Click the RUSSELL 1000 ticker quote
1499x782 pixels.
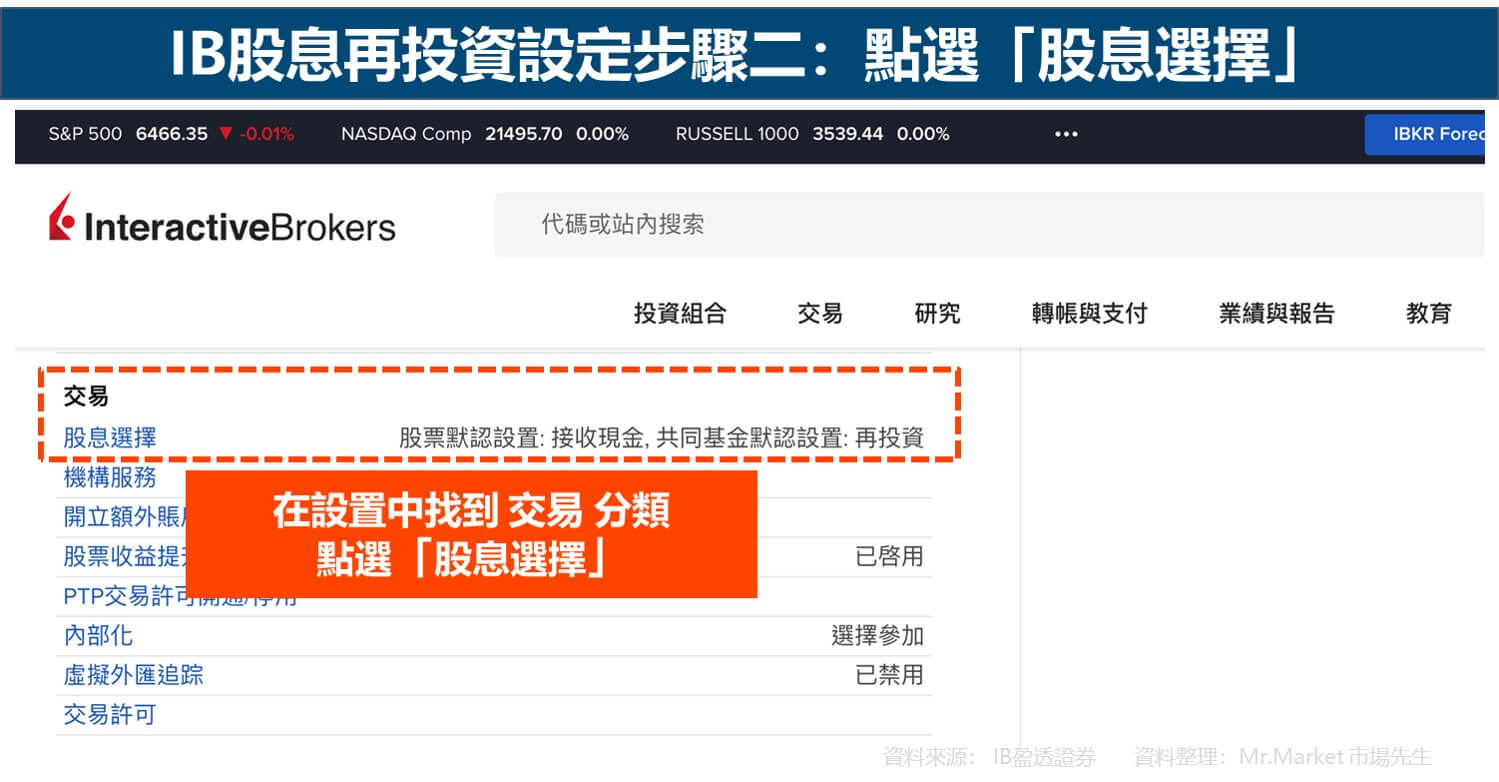[x=811, y=134]
